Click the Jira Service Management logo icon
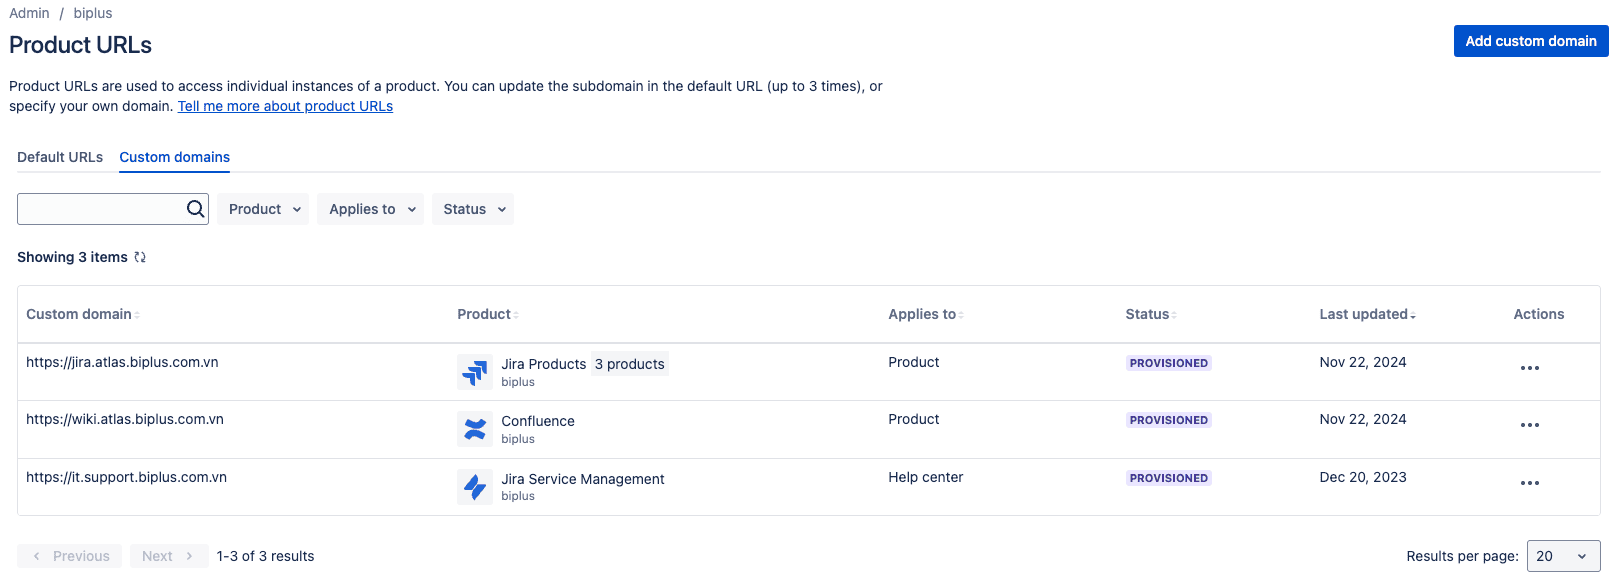 [x=475, y=487]
